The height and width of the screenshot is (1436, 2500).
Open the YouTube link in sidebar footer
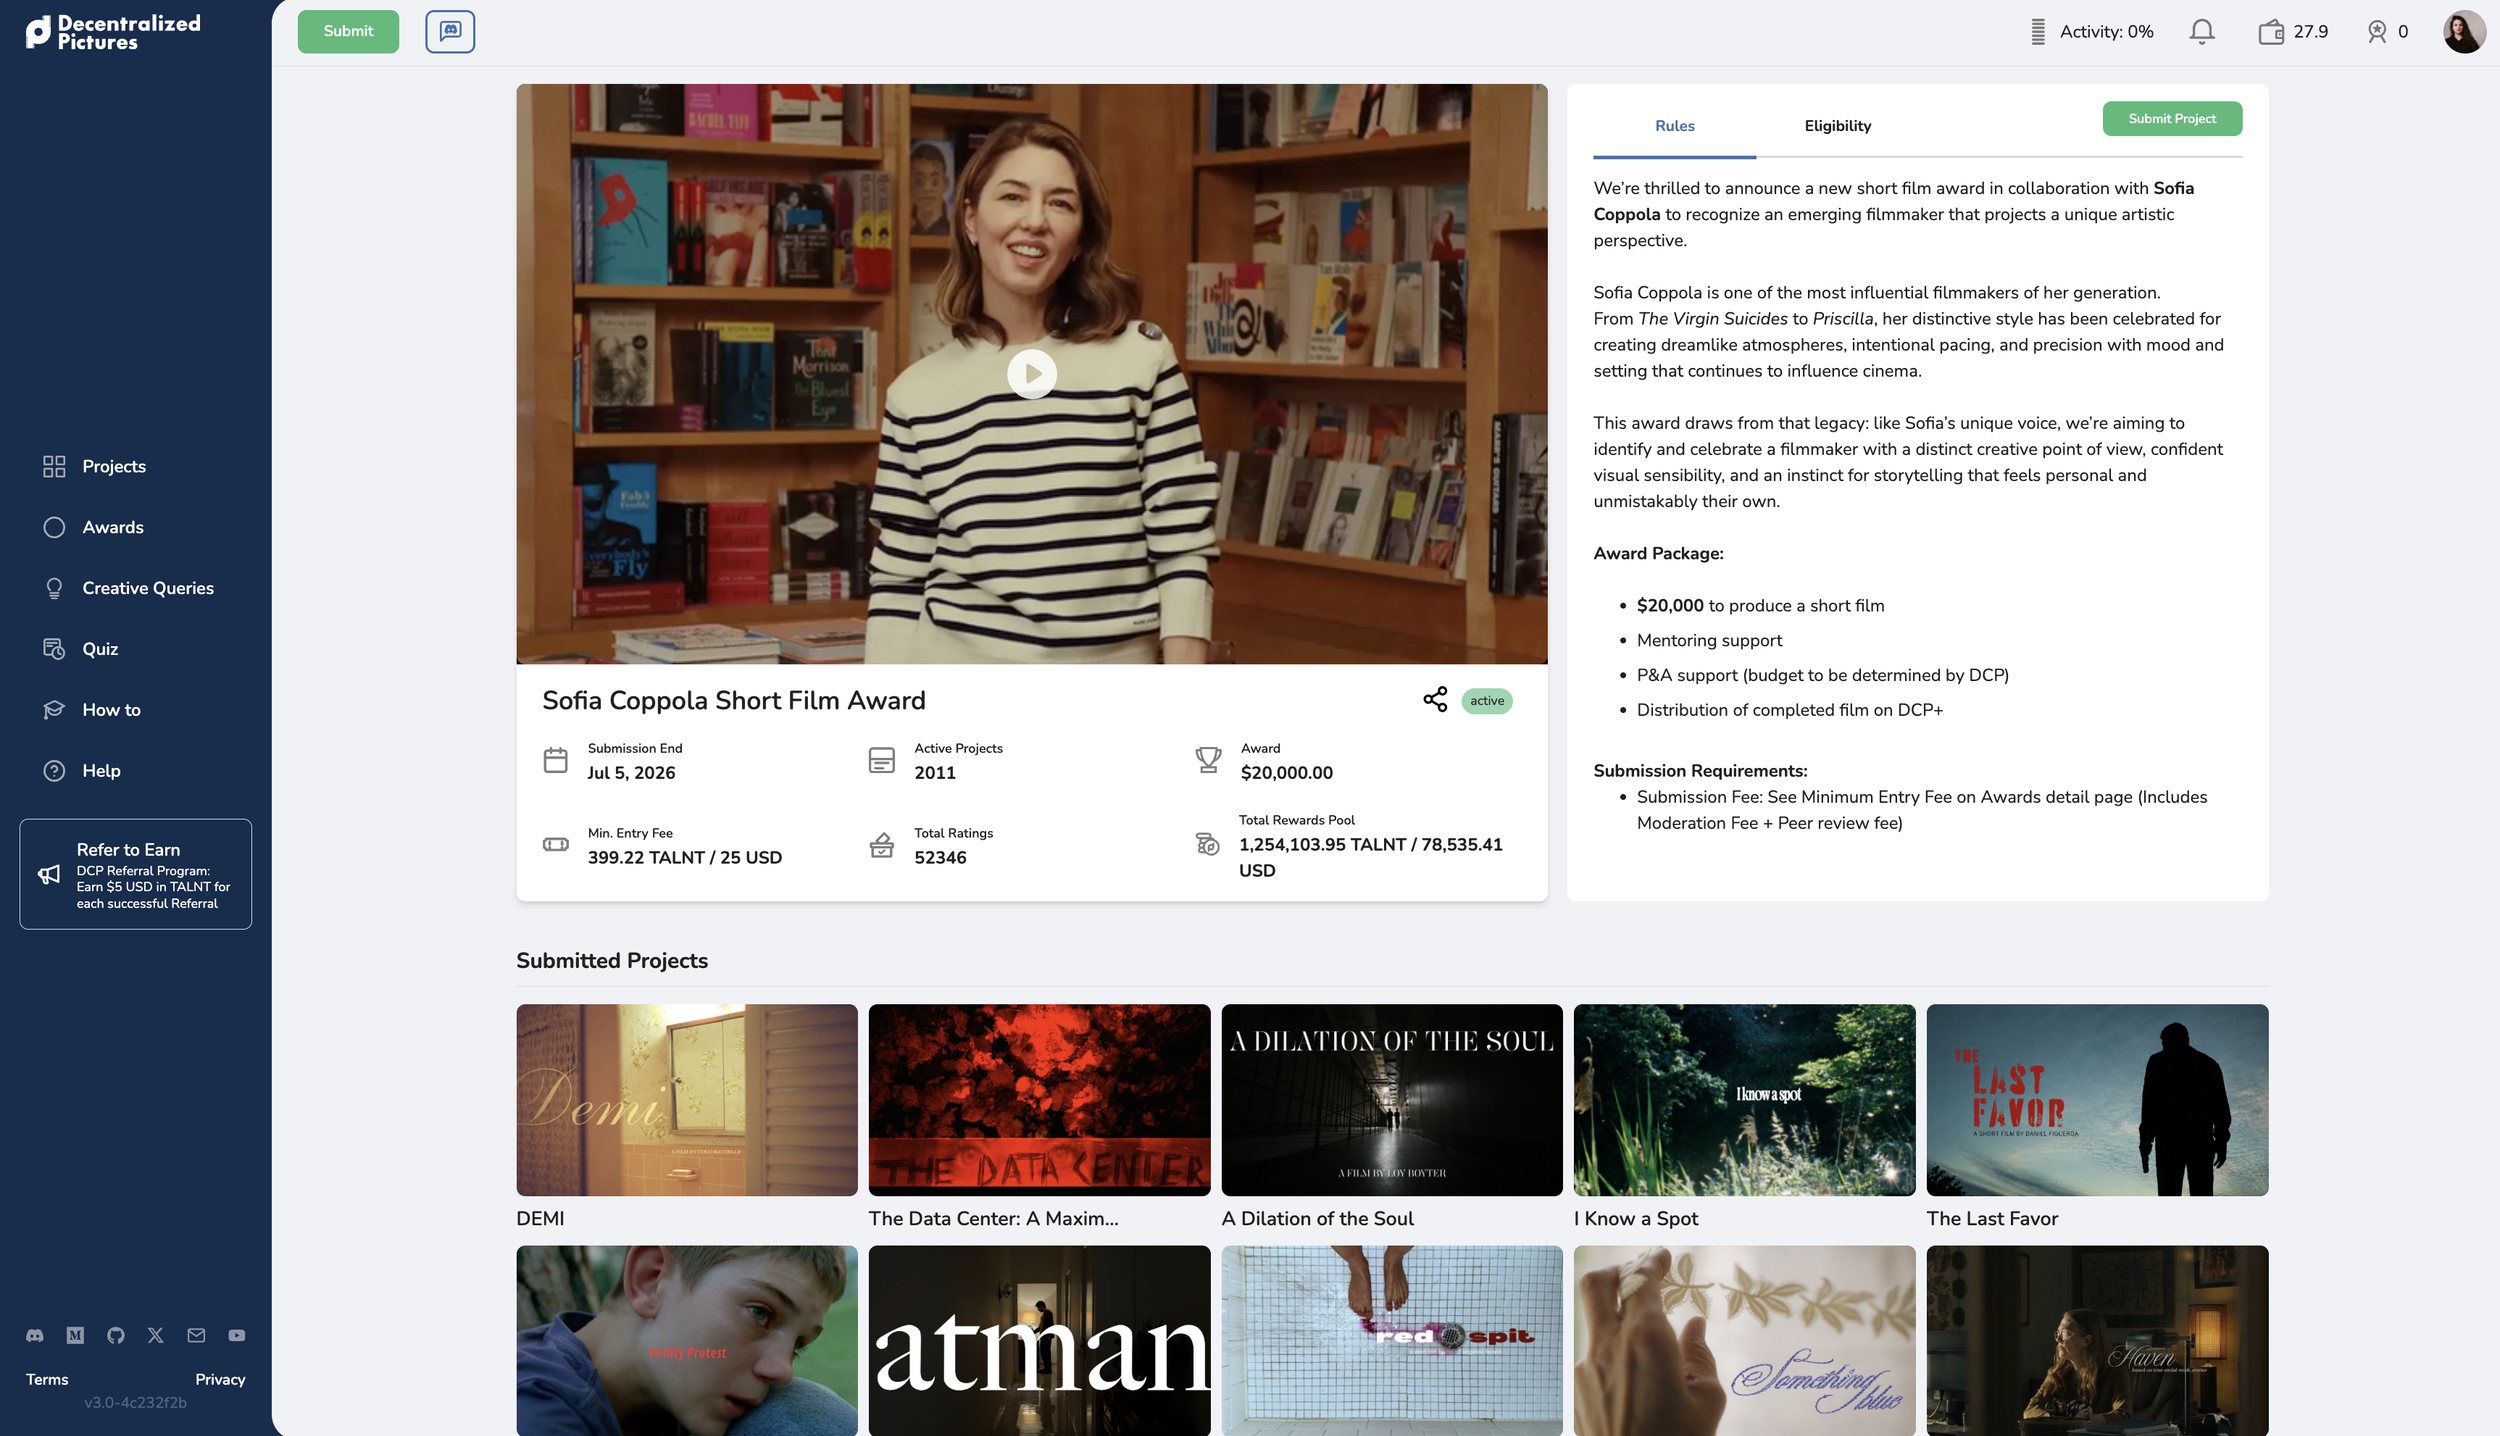click(x=237, y=1335)
